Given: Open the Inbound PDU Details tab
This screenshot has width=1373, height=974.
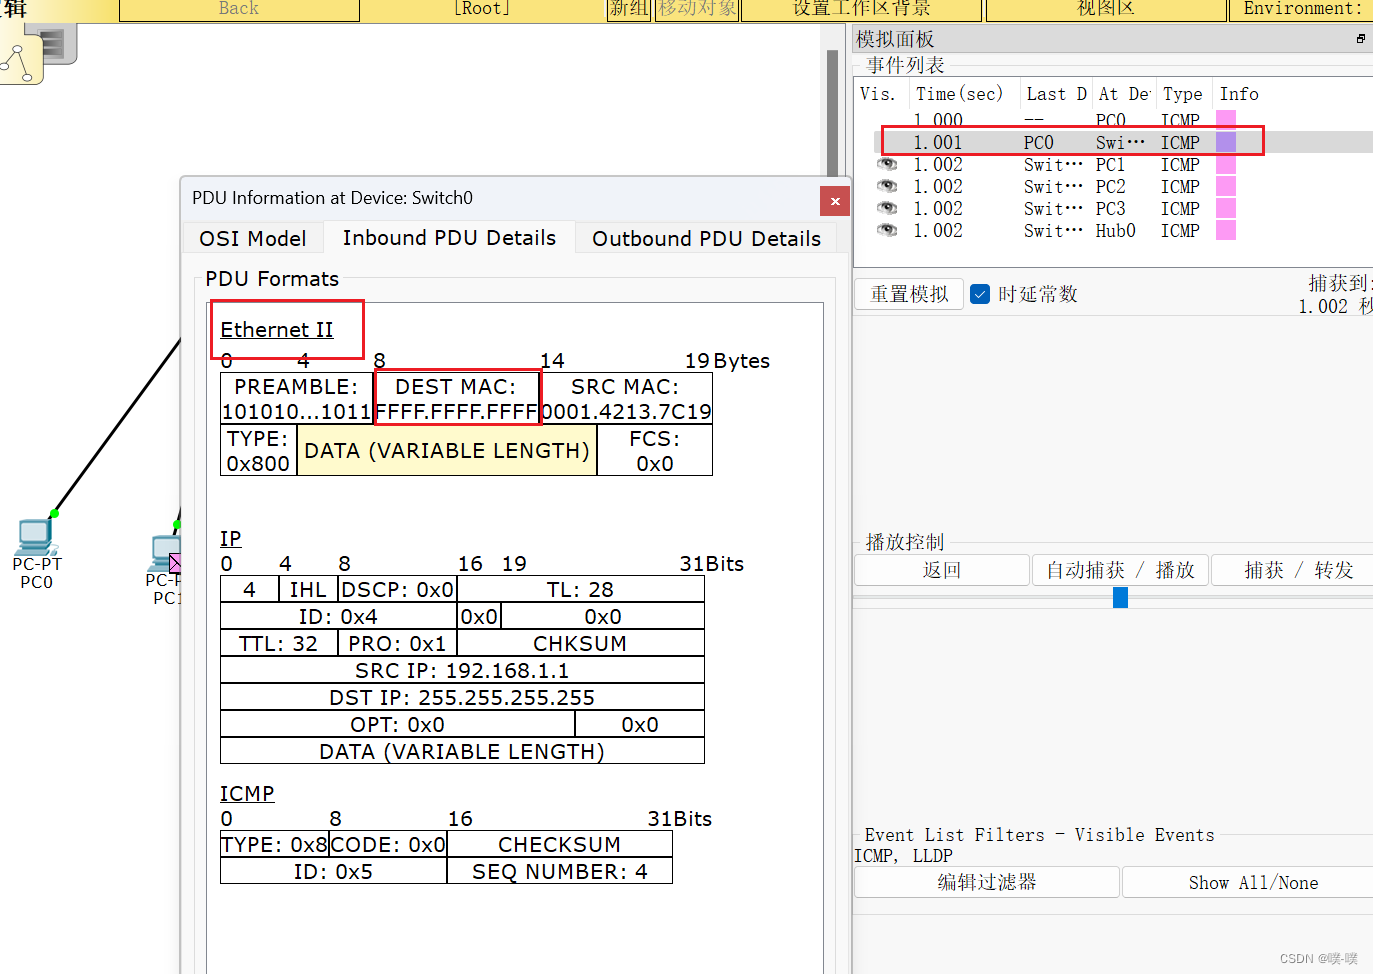Looking at the screenshot, I should tap(449, 237).
